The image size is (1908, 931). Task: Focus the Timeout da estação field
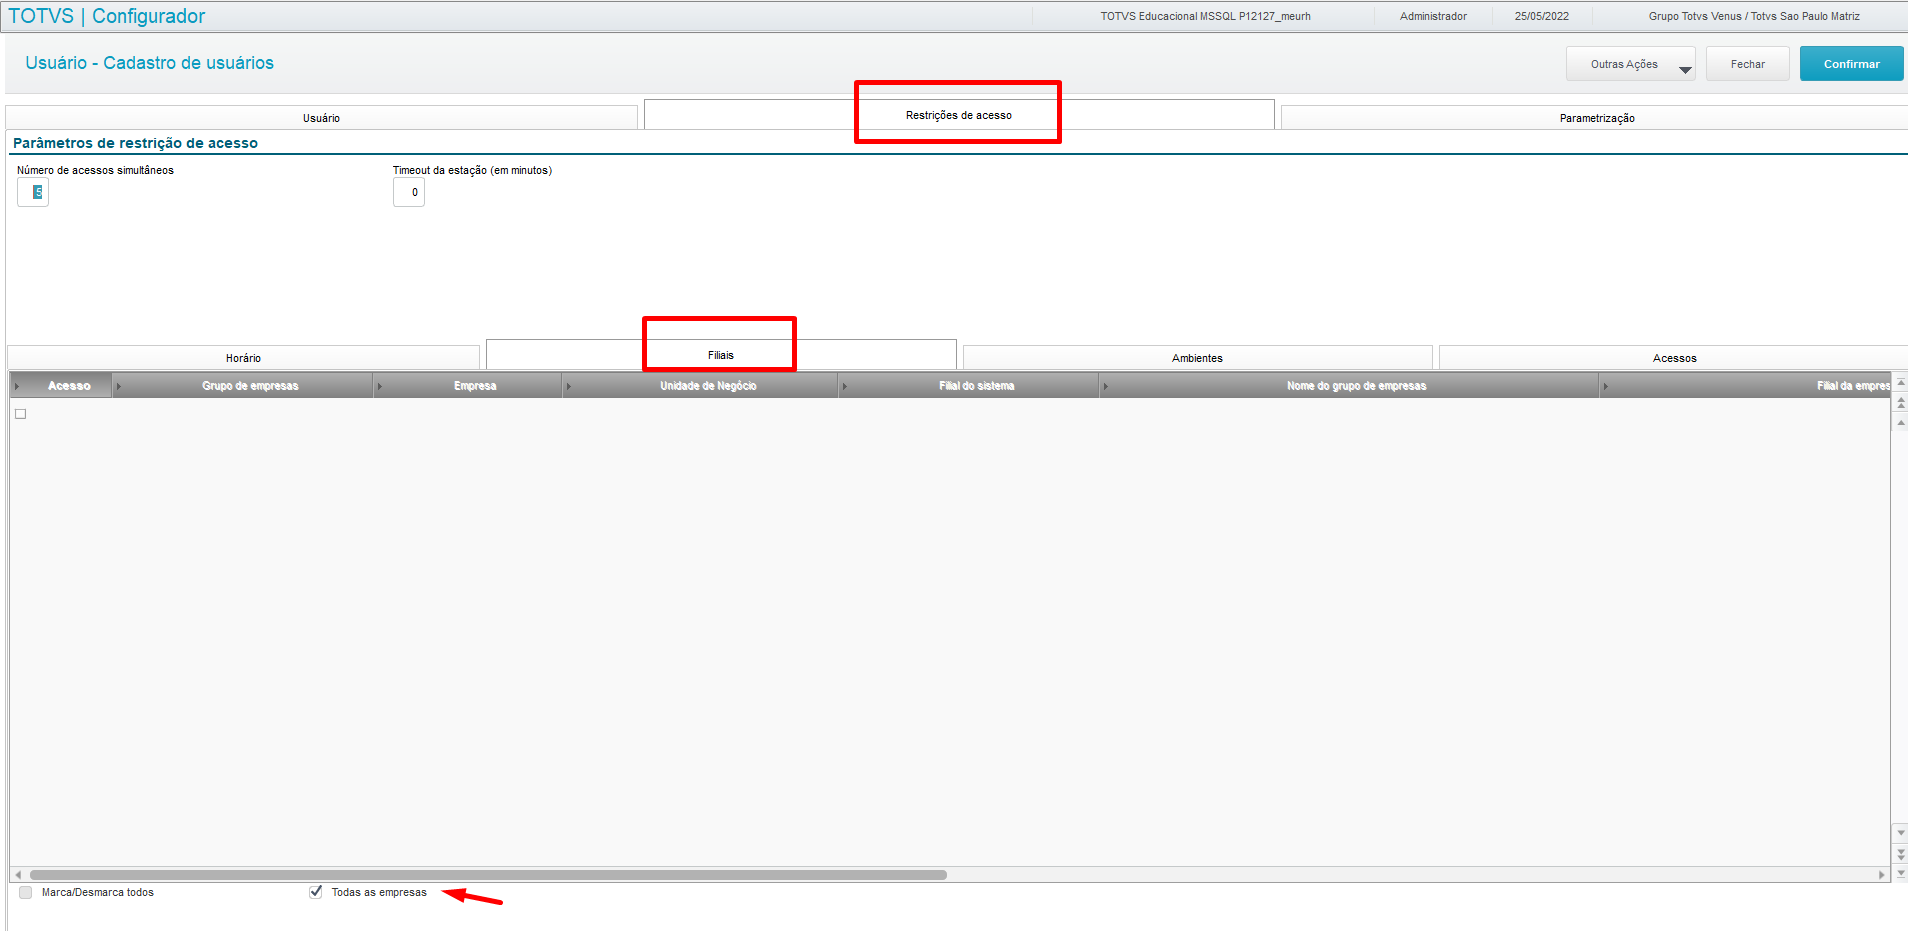(409, 192)
